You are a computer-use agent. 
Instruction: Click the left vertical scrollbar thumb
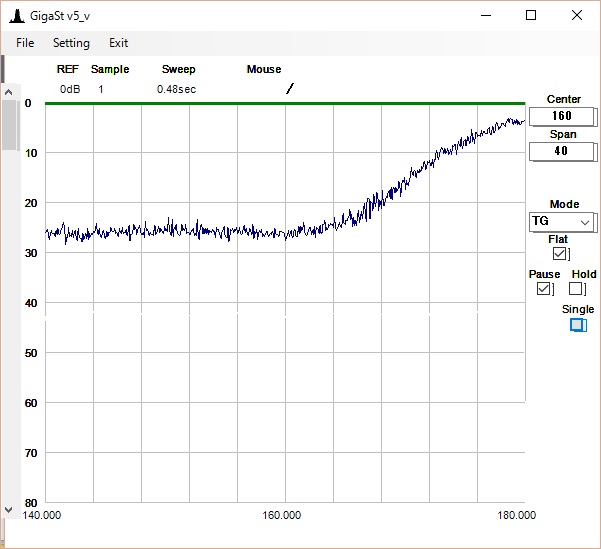[8, 125]
